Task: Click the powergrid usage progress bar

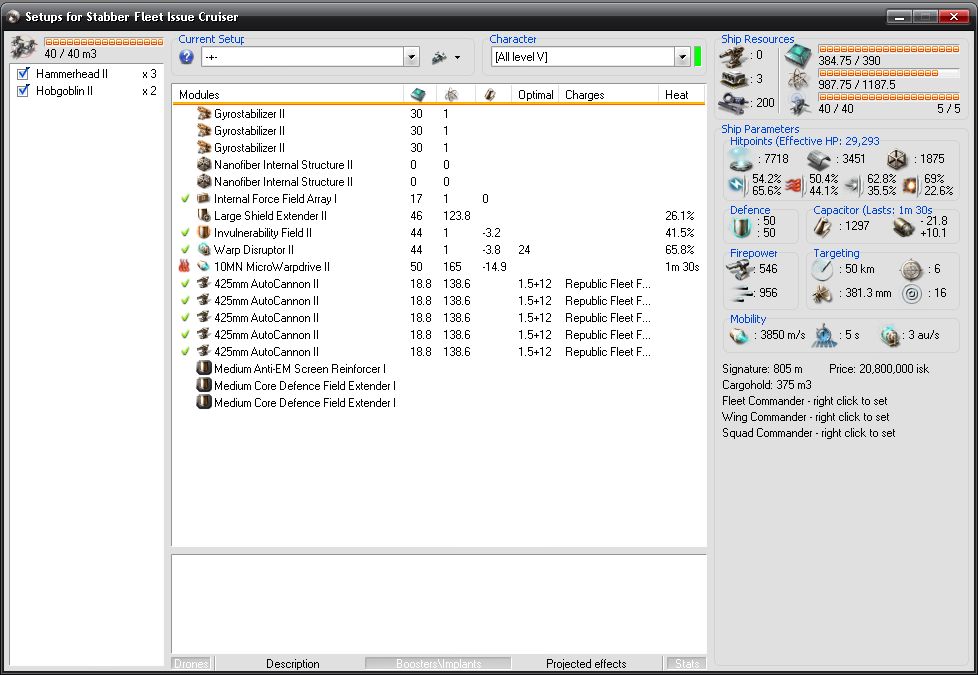Action: point(889,73)
